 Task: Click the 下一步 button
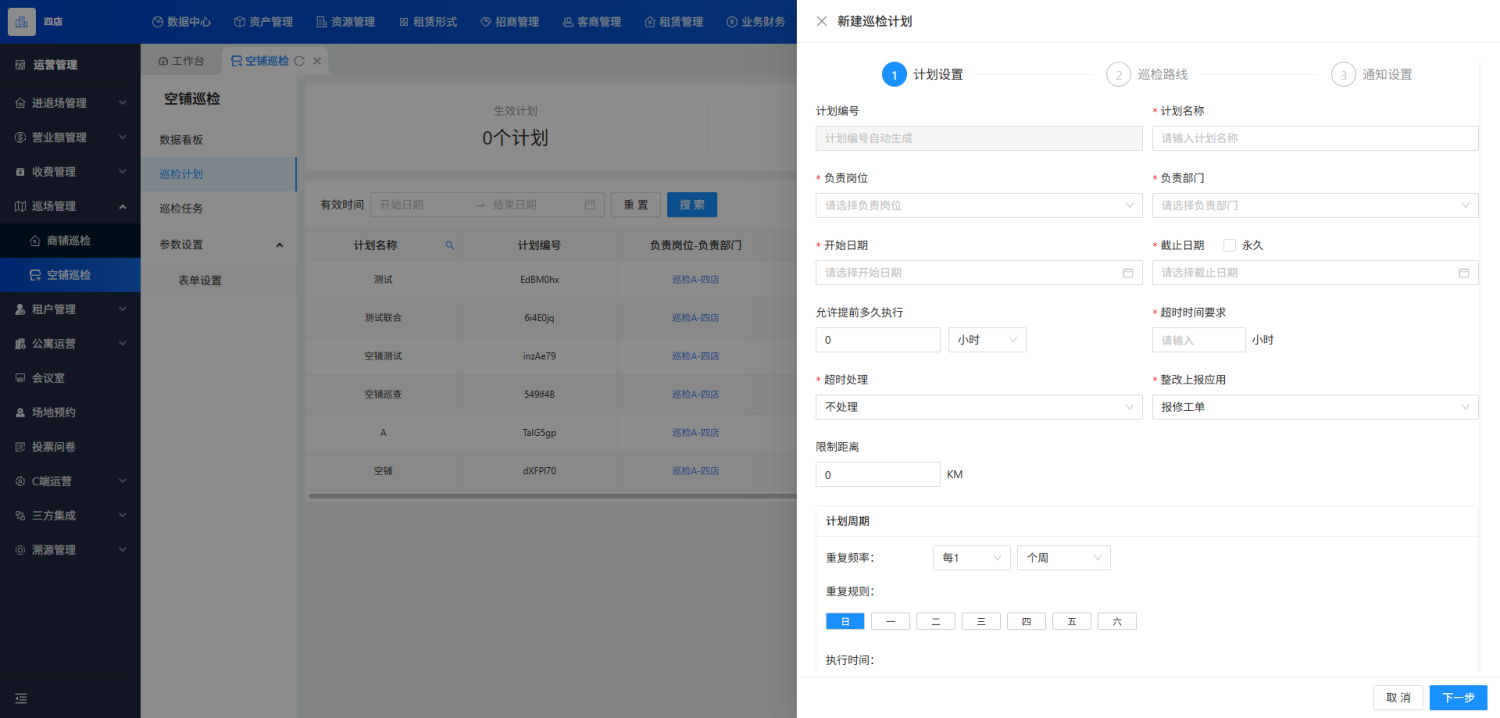point(1458,697)
